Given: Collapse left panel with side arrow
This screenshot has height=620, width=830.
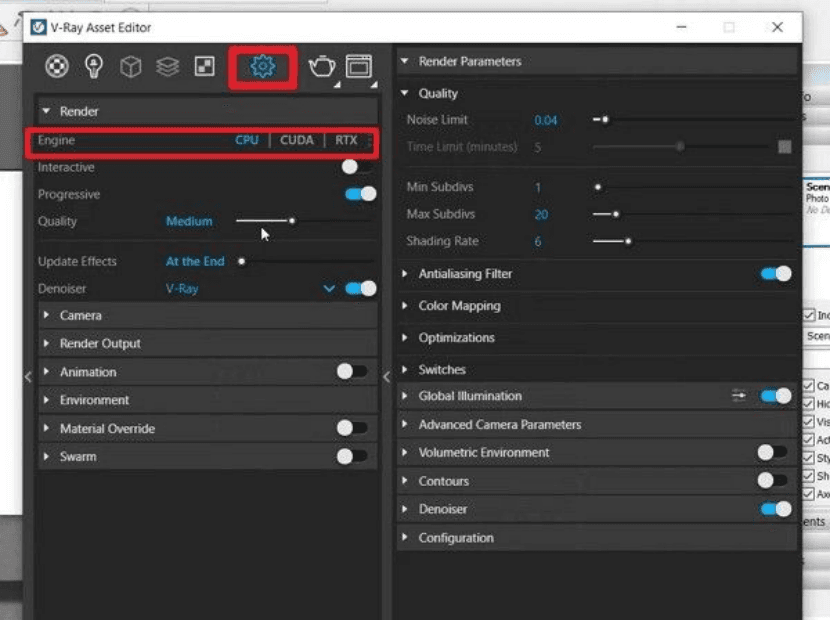Looking at the screenshot, I should click(28, 377).
